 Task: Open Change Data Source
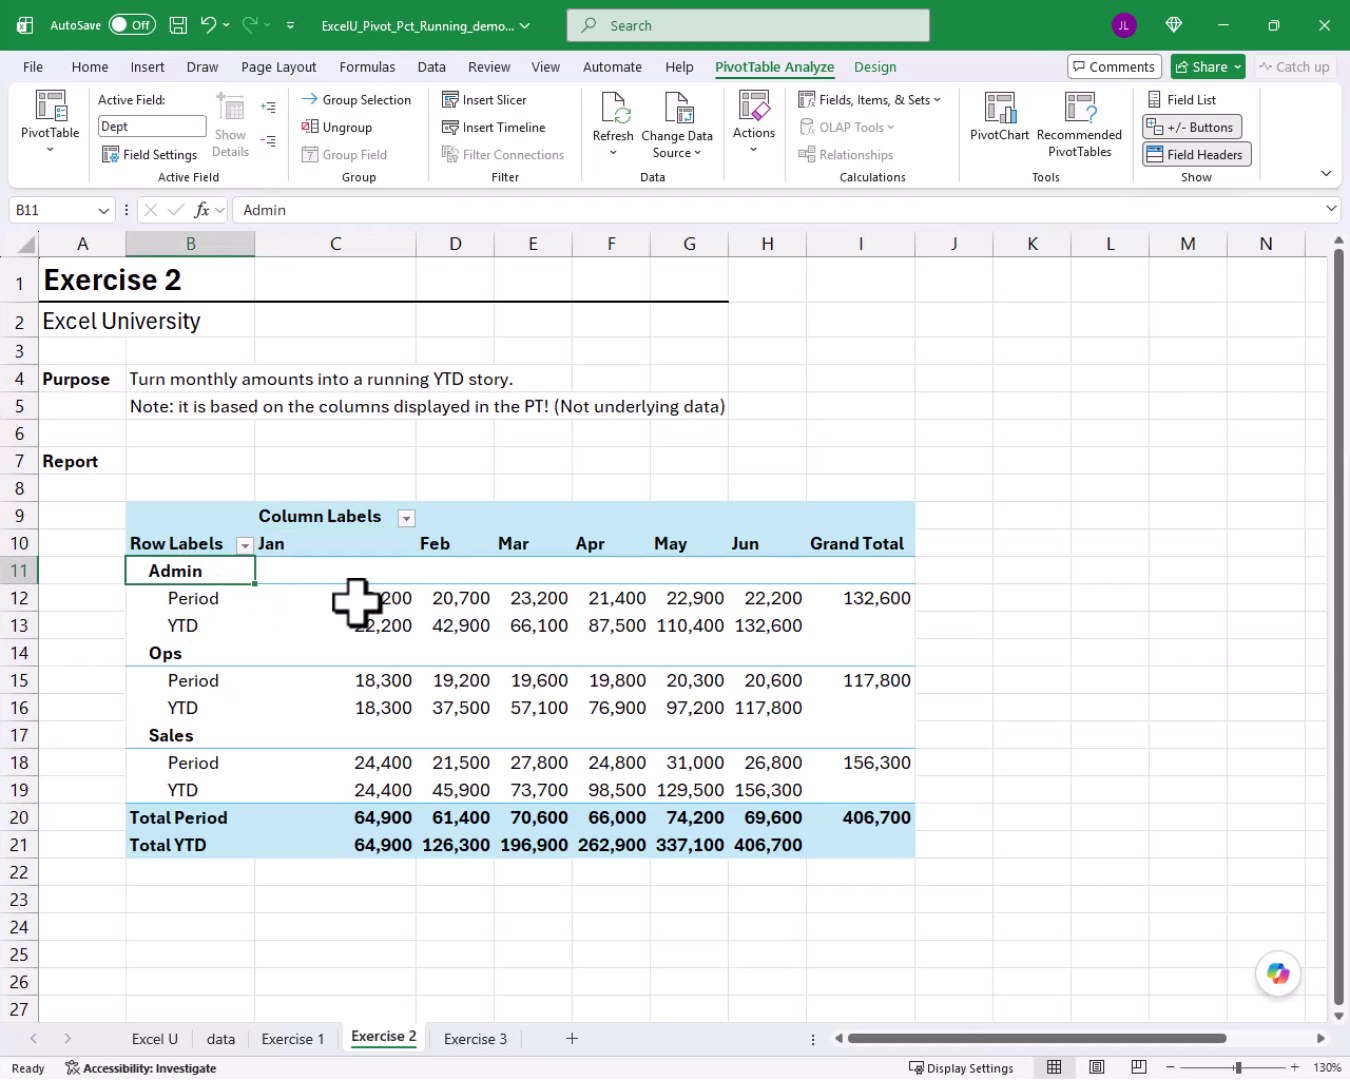click(x=677, y=124)
